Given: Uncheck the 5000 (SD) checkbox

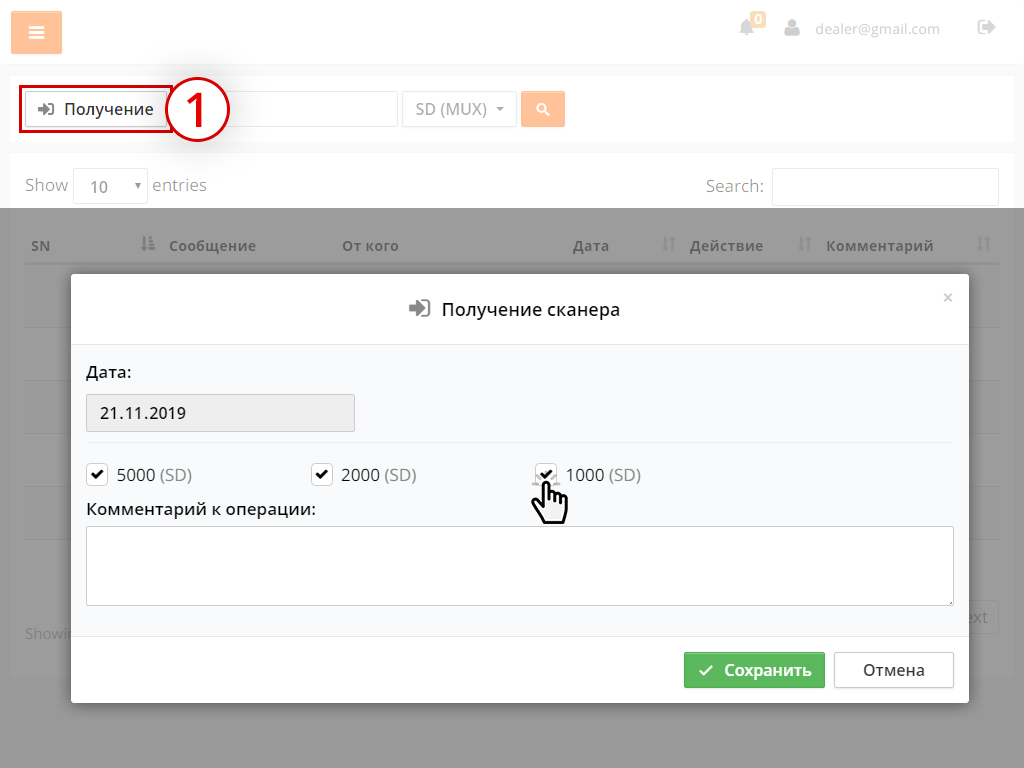Looking at the screenshot, I should (97, 474).
